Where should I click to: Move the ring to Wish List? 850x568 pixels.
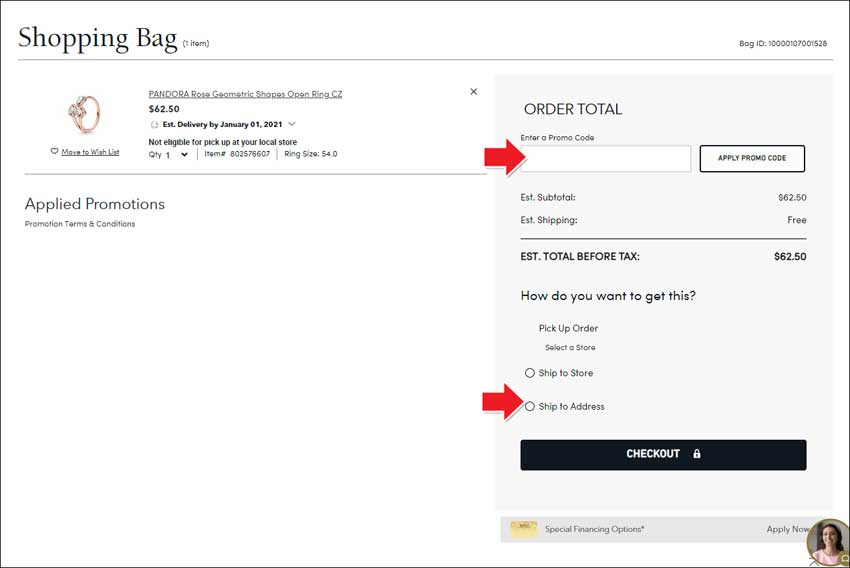90,152
